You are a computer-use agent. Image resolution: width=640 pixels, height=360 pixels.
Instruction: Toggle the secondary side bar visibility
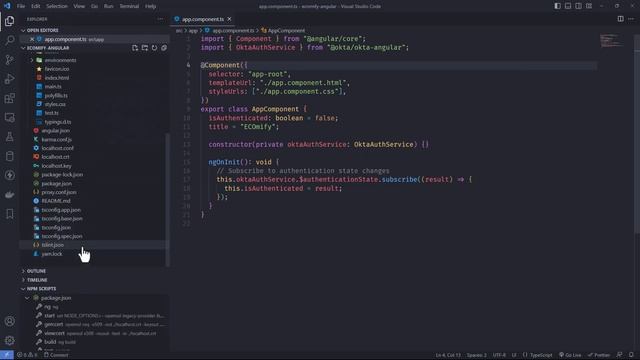click(578, 6)
